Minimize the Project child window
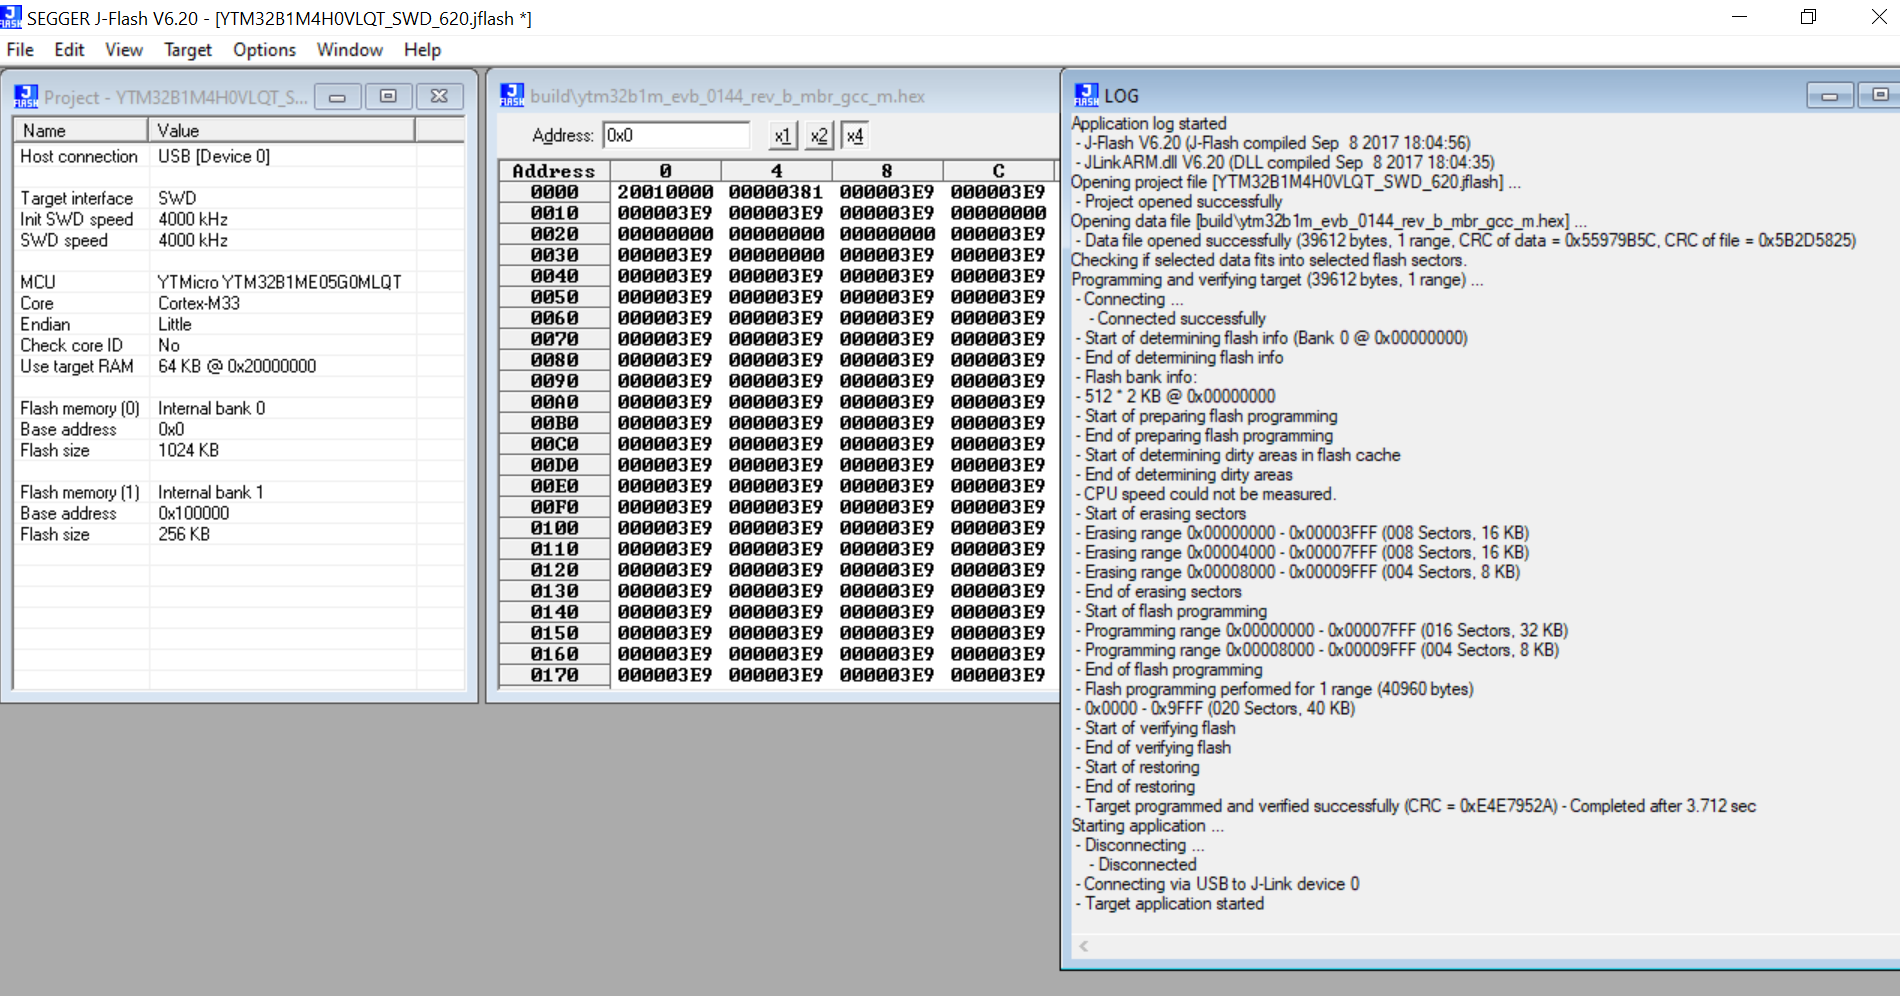The width and height of the screenshot is (1900, 996). [x=338, y=96]
